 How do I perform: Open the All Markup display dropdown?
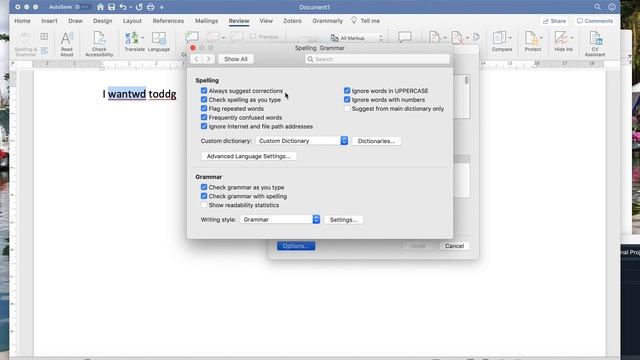point(357,38)
